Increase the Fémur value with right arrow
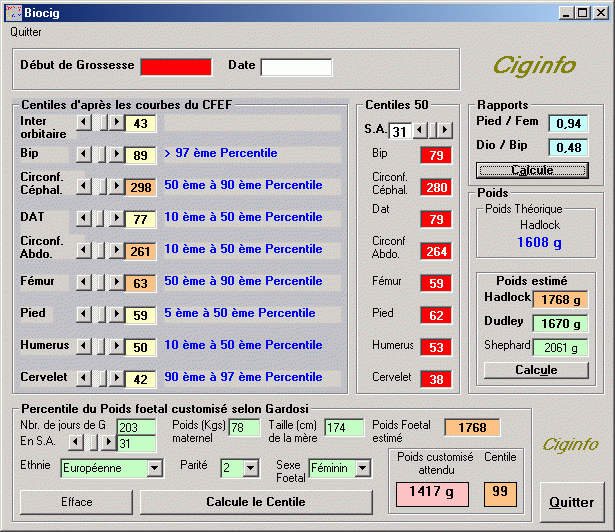This screenshot has height=532, width=615. 116,282
